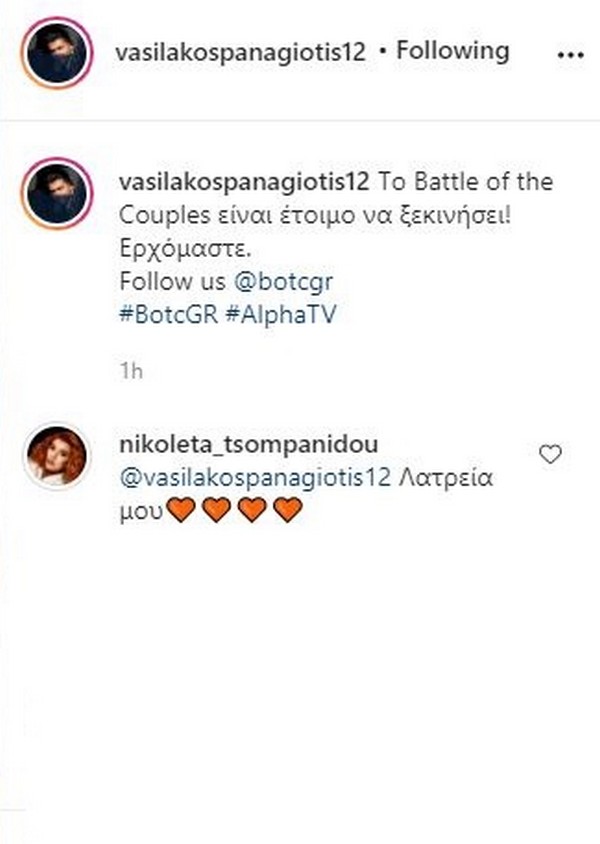The image size is (600, 844).
Task: Like the nikoleta_tsompanidou comment with the heart icon
Action: pyautogui.click(x=550, y=455)
